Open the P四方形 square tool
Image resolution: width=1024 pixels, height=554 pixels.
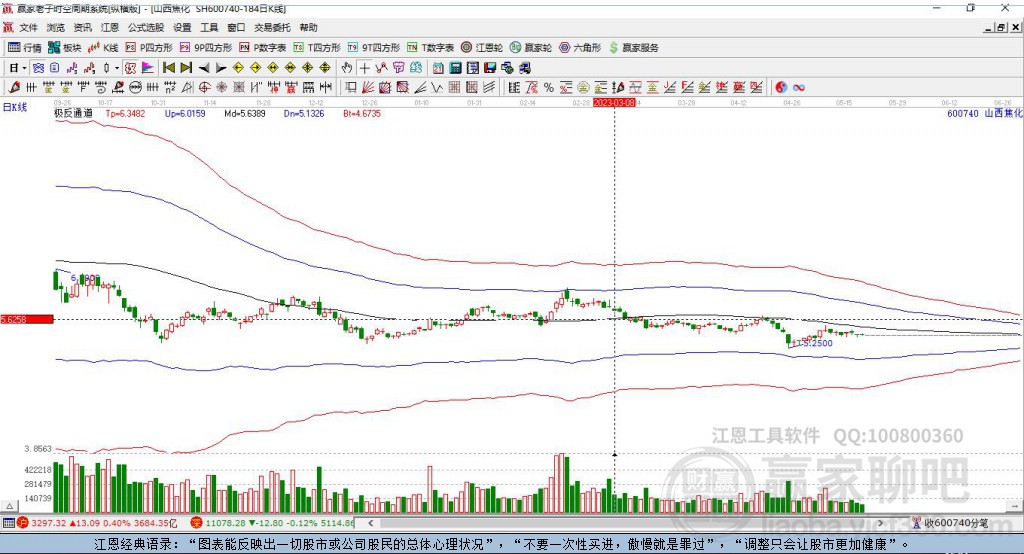tap(149, 47)
